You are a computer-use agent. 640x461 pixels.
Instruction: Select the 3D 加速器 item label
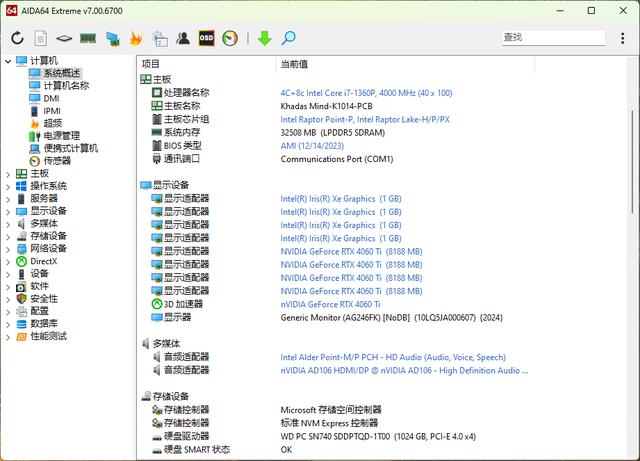183,305
